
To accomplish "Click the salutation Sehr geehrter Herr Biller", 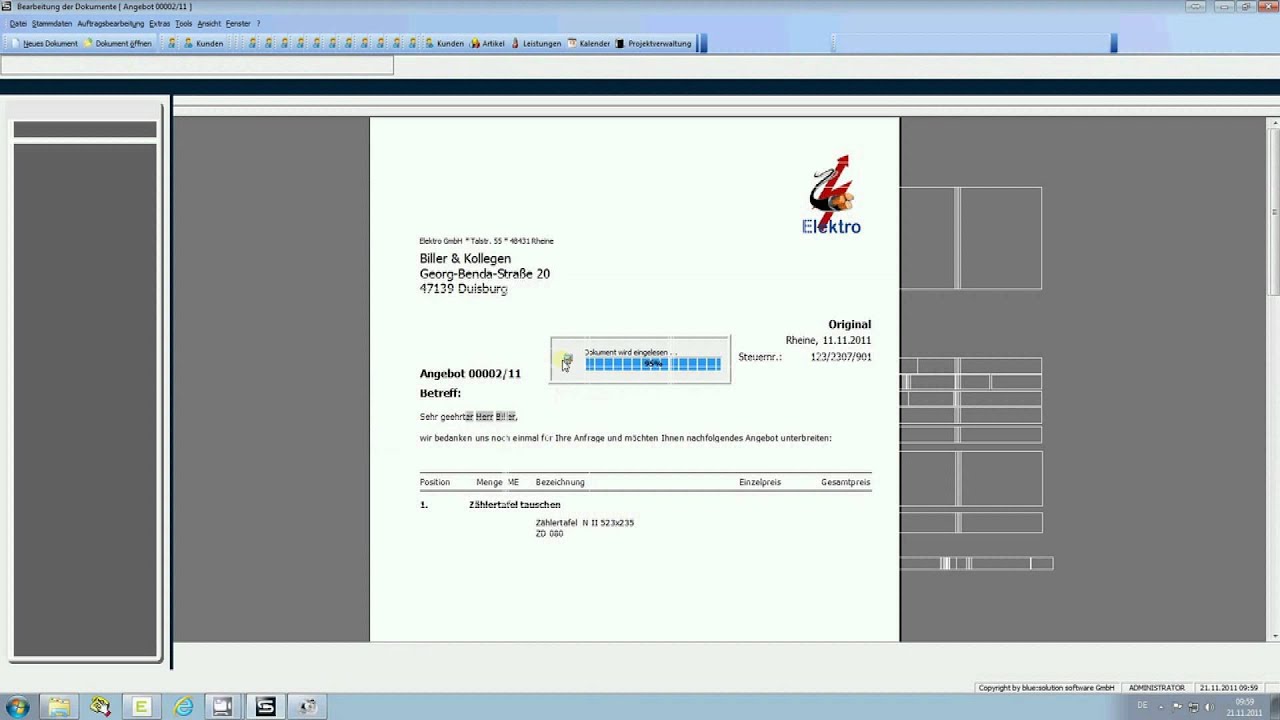I will click(x=468, y=417).
